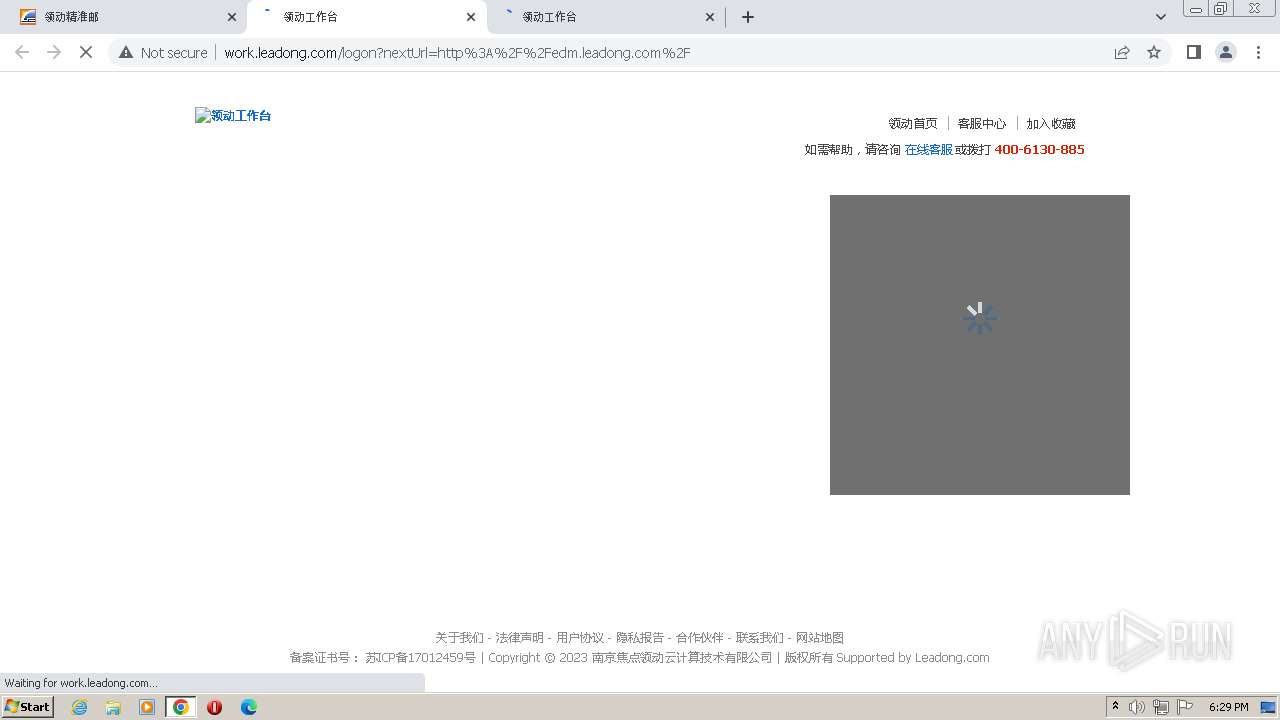Screen dimensions: 1280x720
Task: Open Action Center flag icon
Action: coord(1185,707)
